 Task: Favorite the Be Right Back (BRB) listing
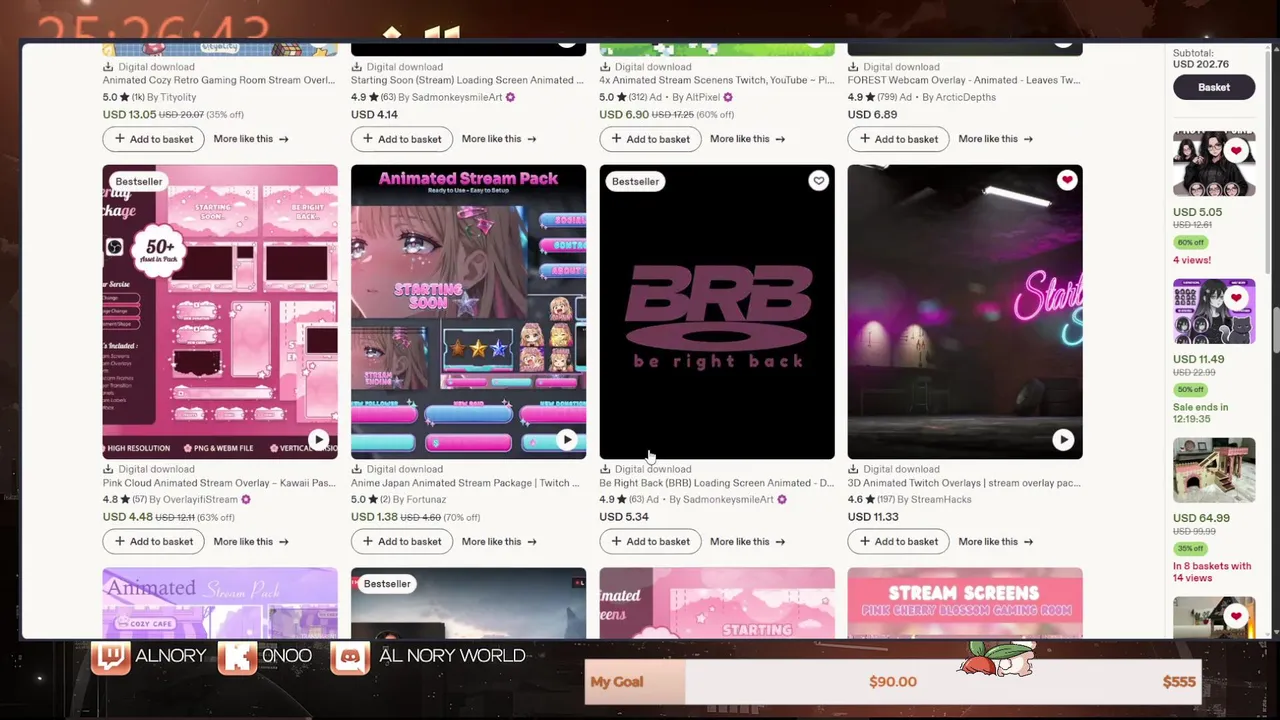[819, 181]
